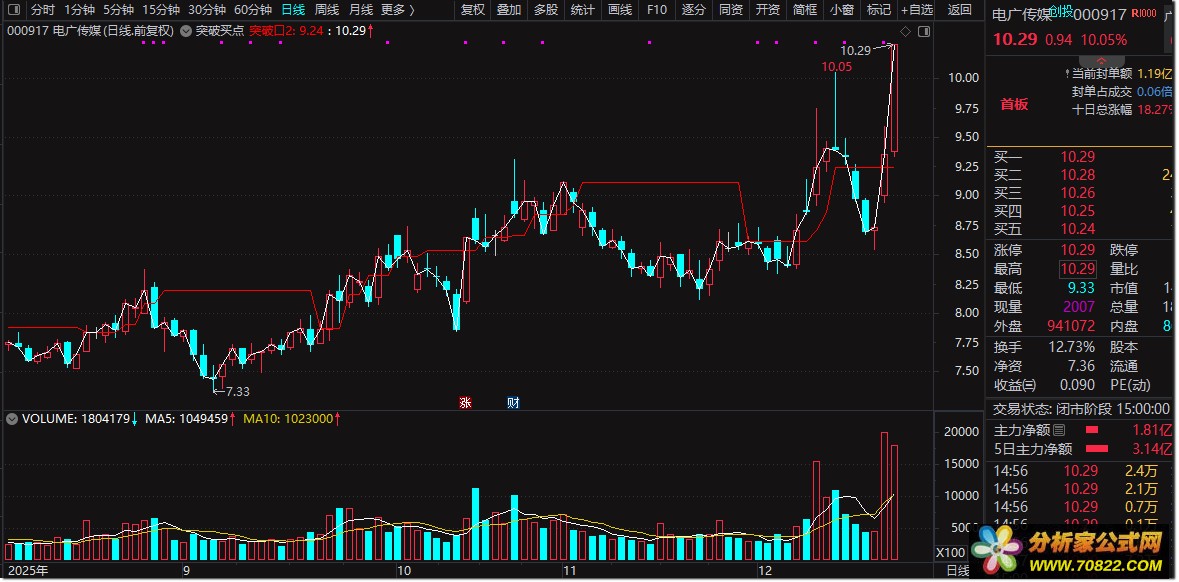Switch to 月线 monthly chart
The height and width of the screenshot is (582, 1179).
pyautogui.click(x=360, y=10)
